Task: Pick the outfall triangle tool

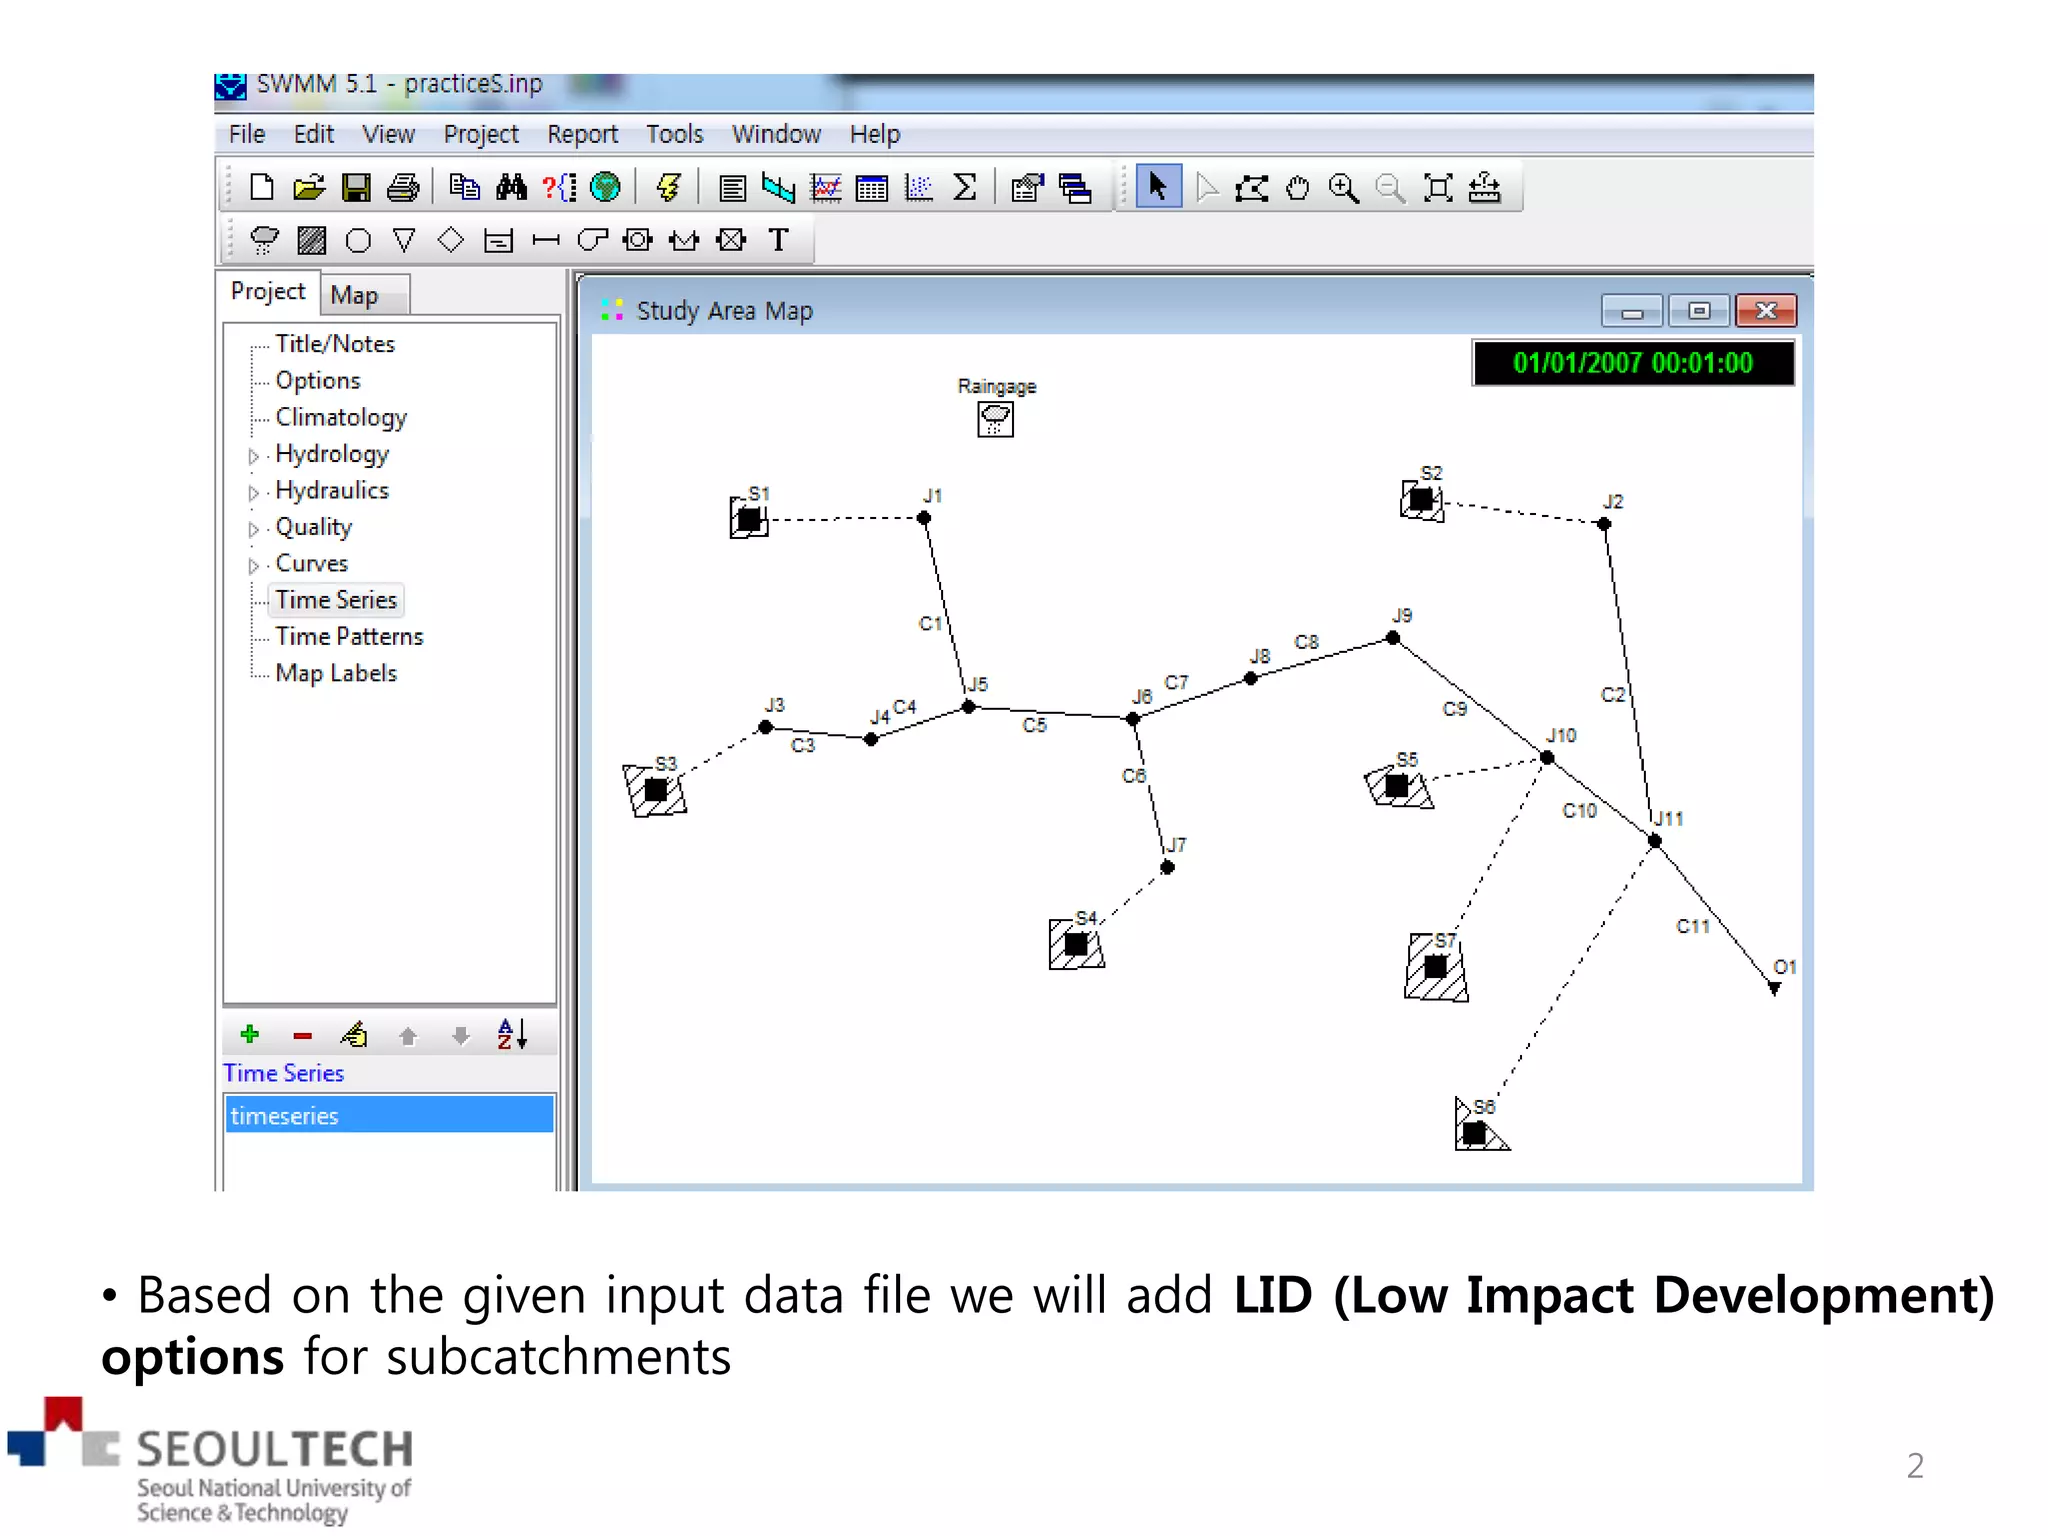Action: click(x=404, y=240)
